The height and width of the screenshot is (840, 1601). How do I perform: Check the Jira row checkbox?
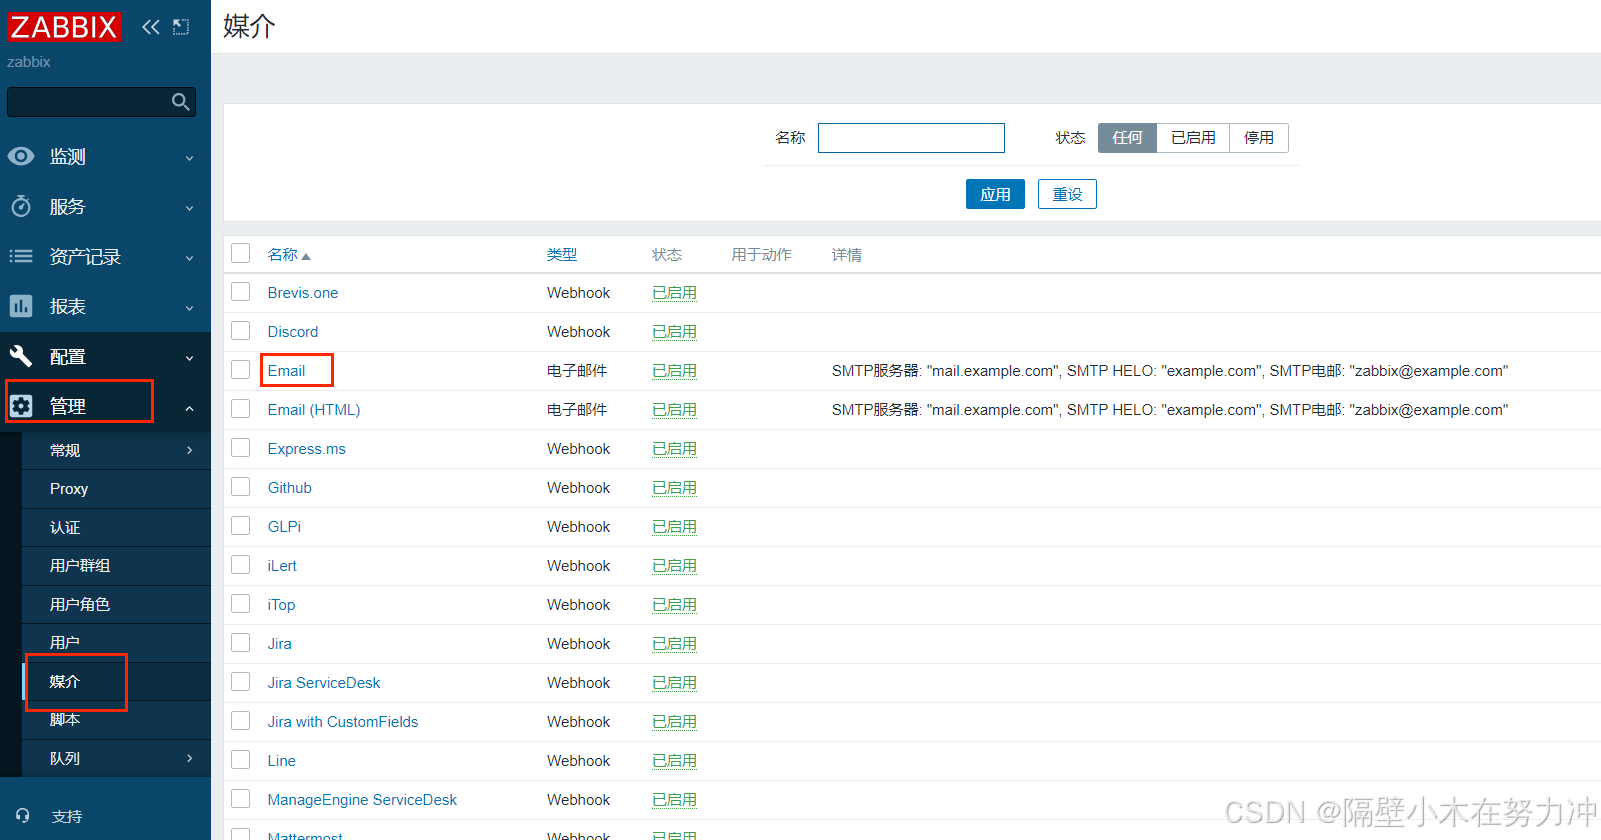(x=241, y=643)
